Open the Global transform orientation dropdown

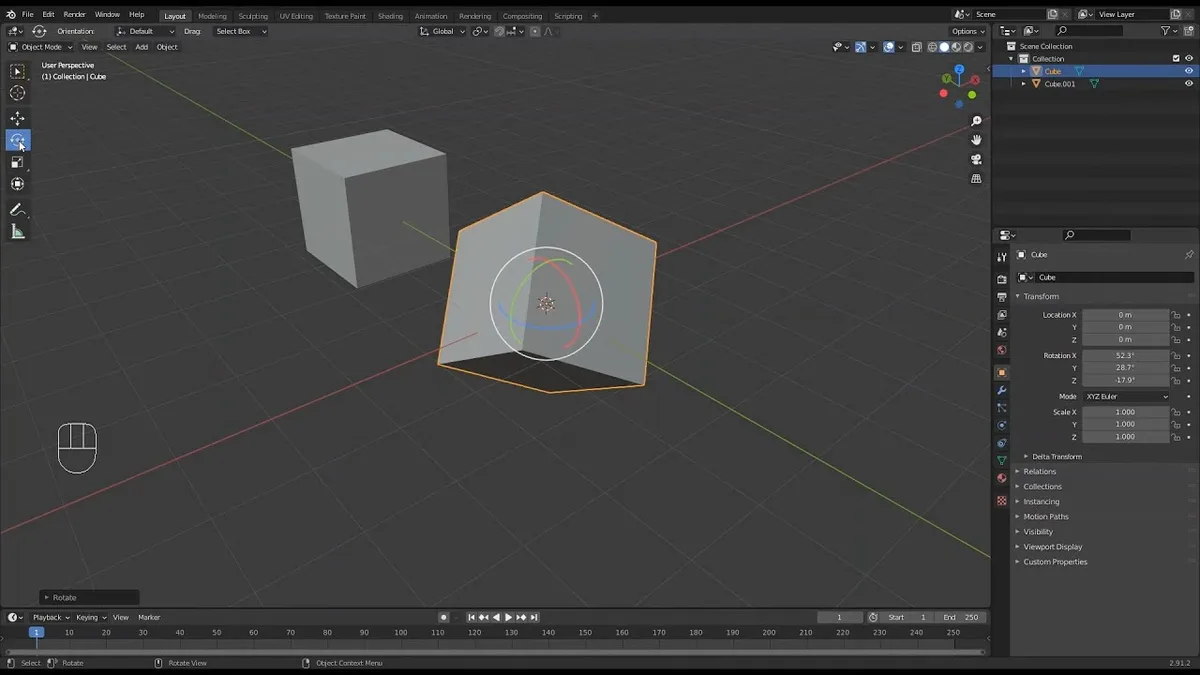(442, 31)
